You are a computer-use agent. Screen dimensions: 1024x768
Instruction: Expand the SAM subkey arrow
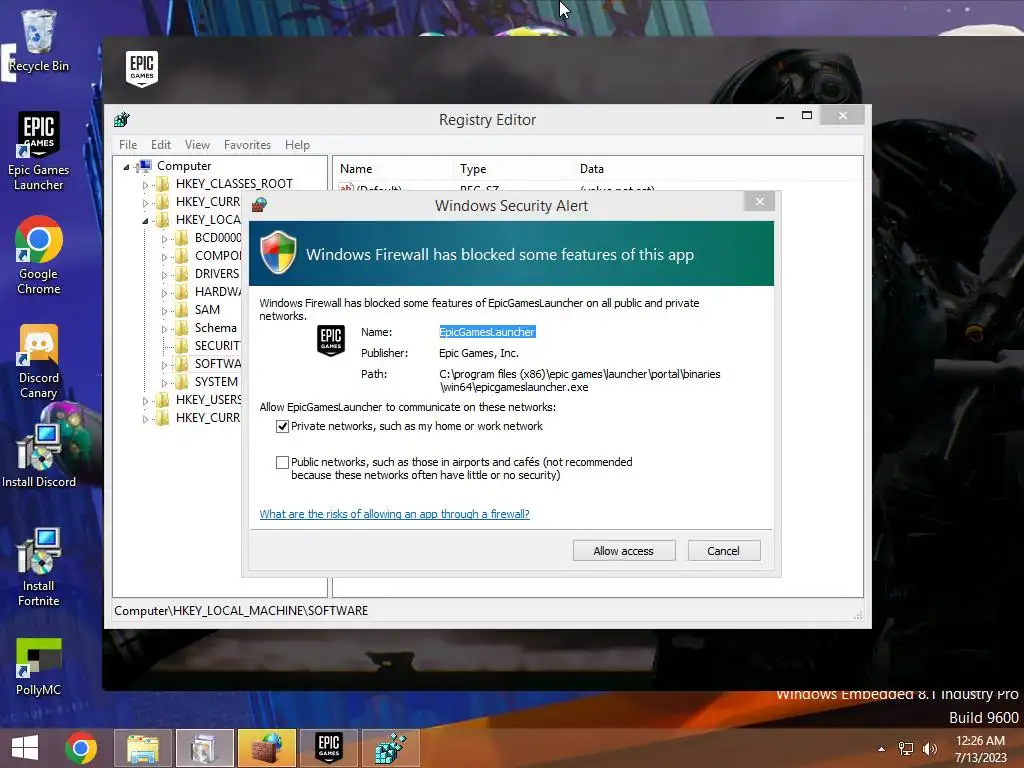tap(164, 311)
